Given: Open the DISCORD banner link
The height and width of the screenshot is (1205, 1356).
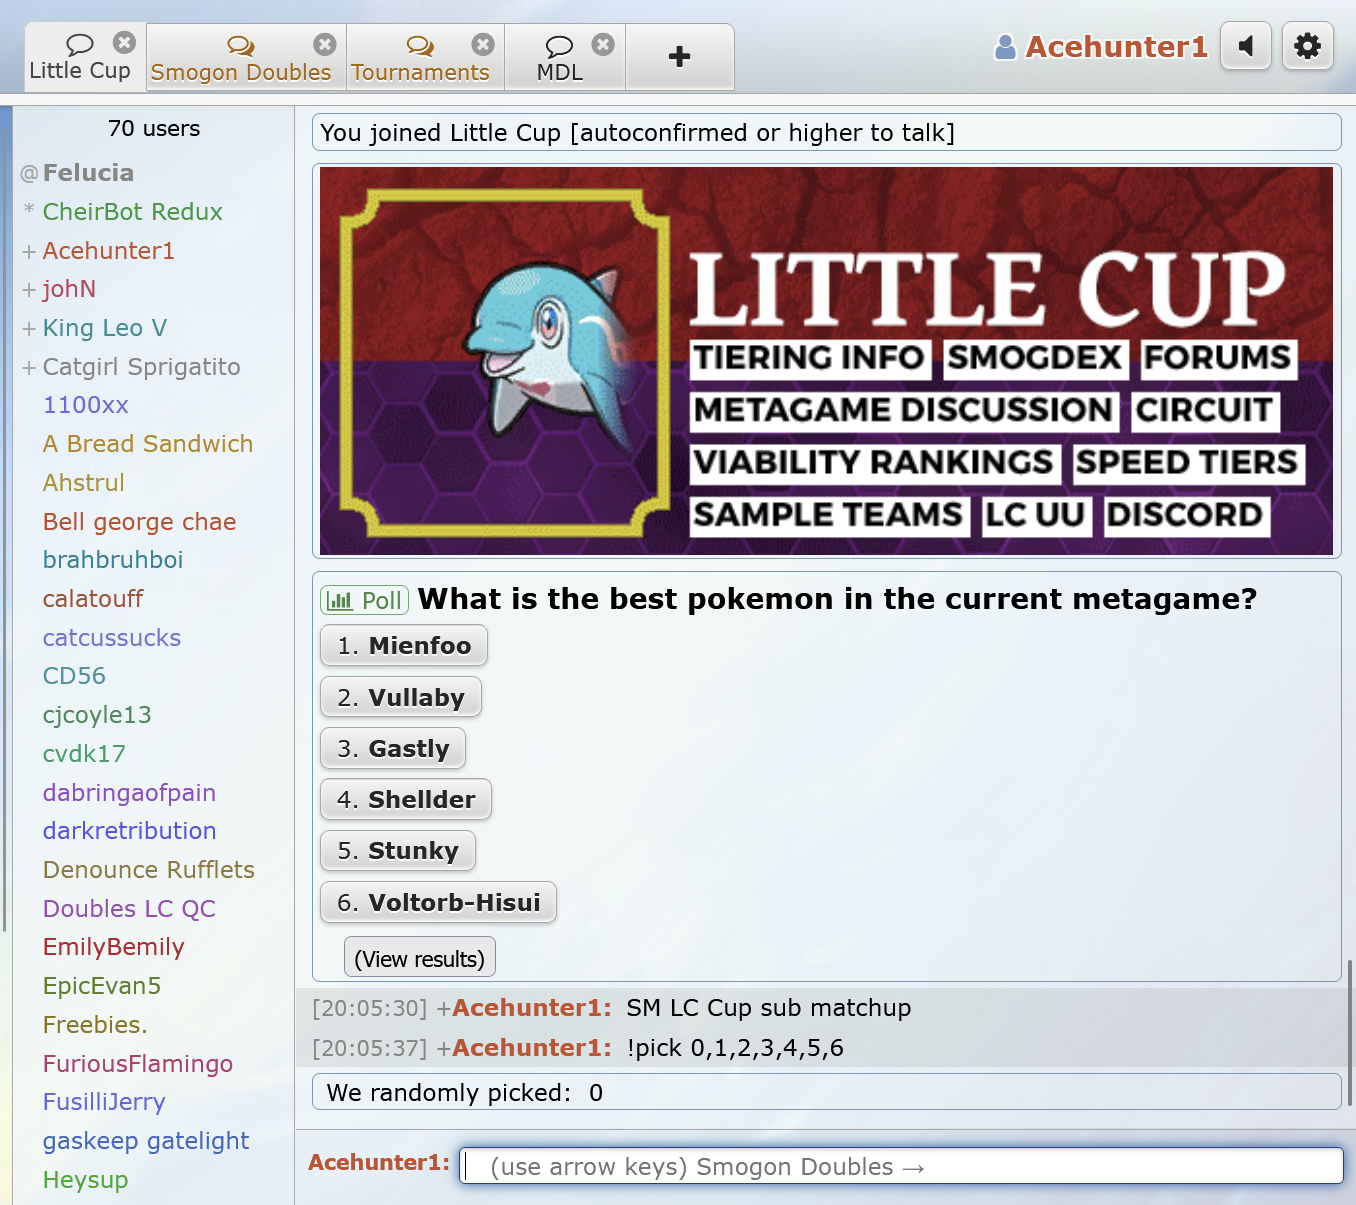Looking at the screenshot, I should [1185, 515].
